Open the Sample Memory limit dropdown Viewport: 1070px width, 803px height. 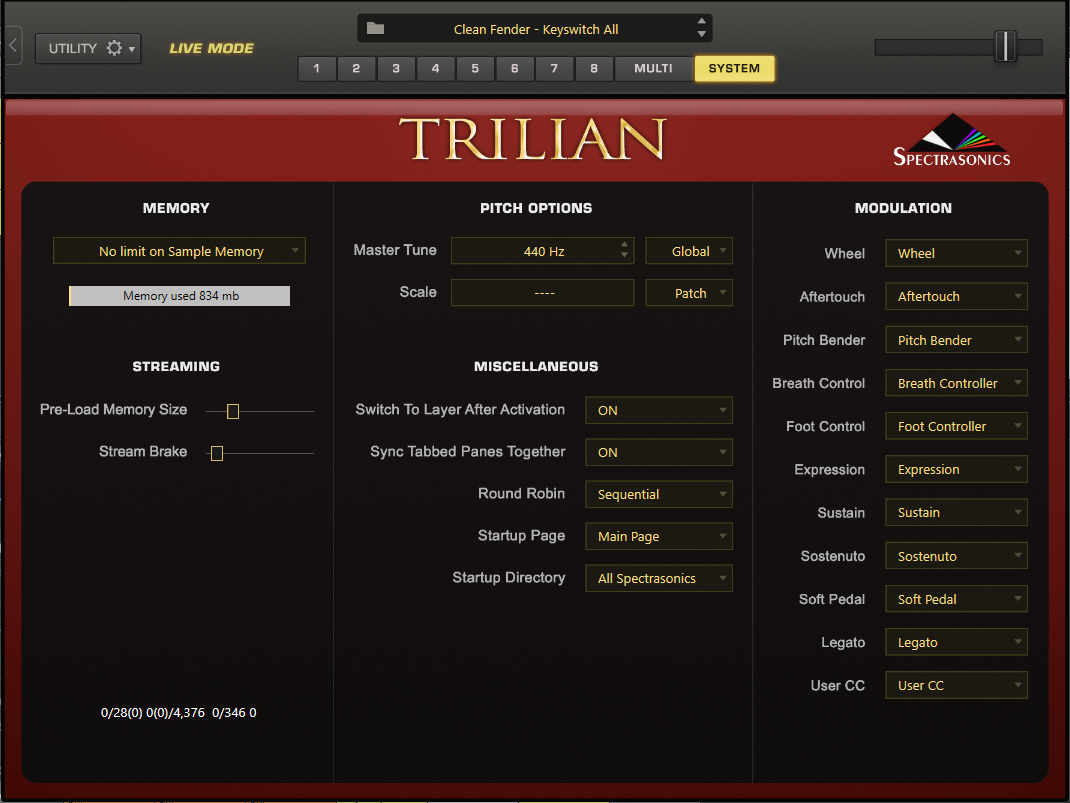coord(180,251)
